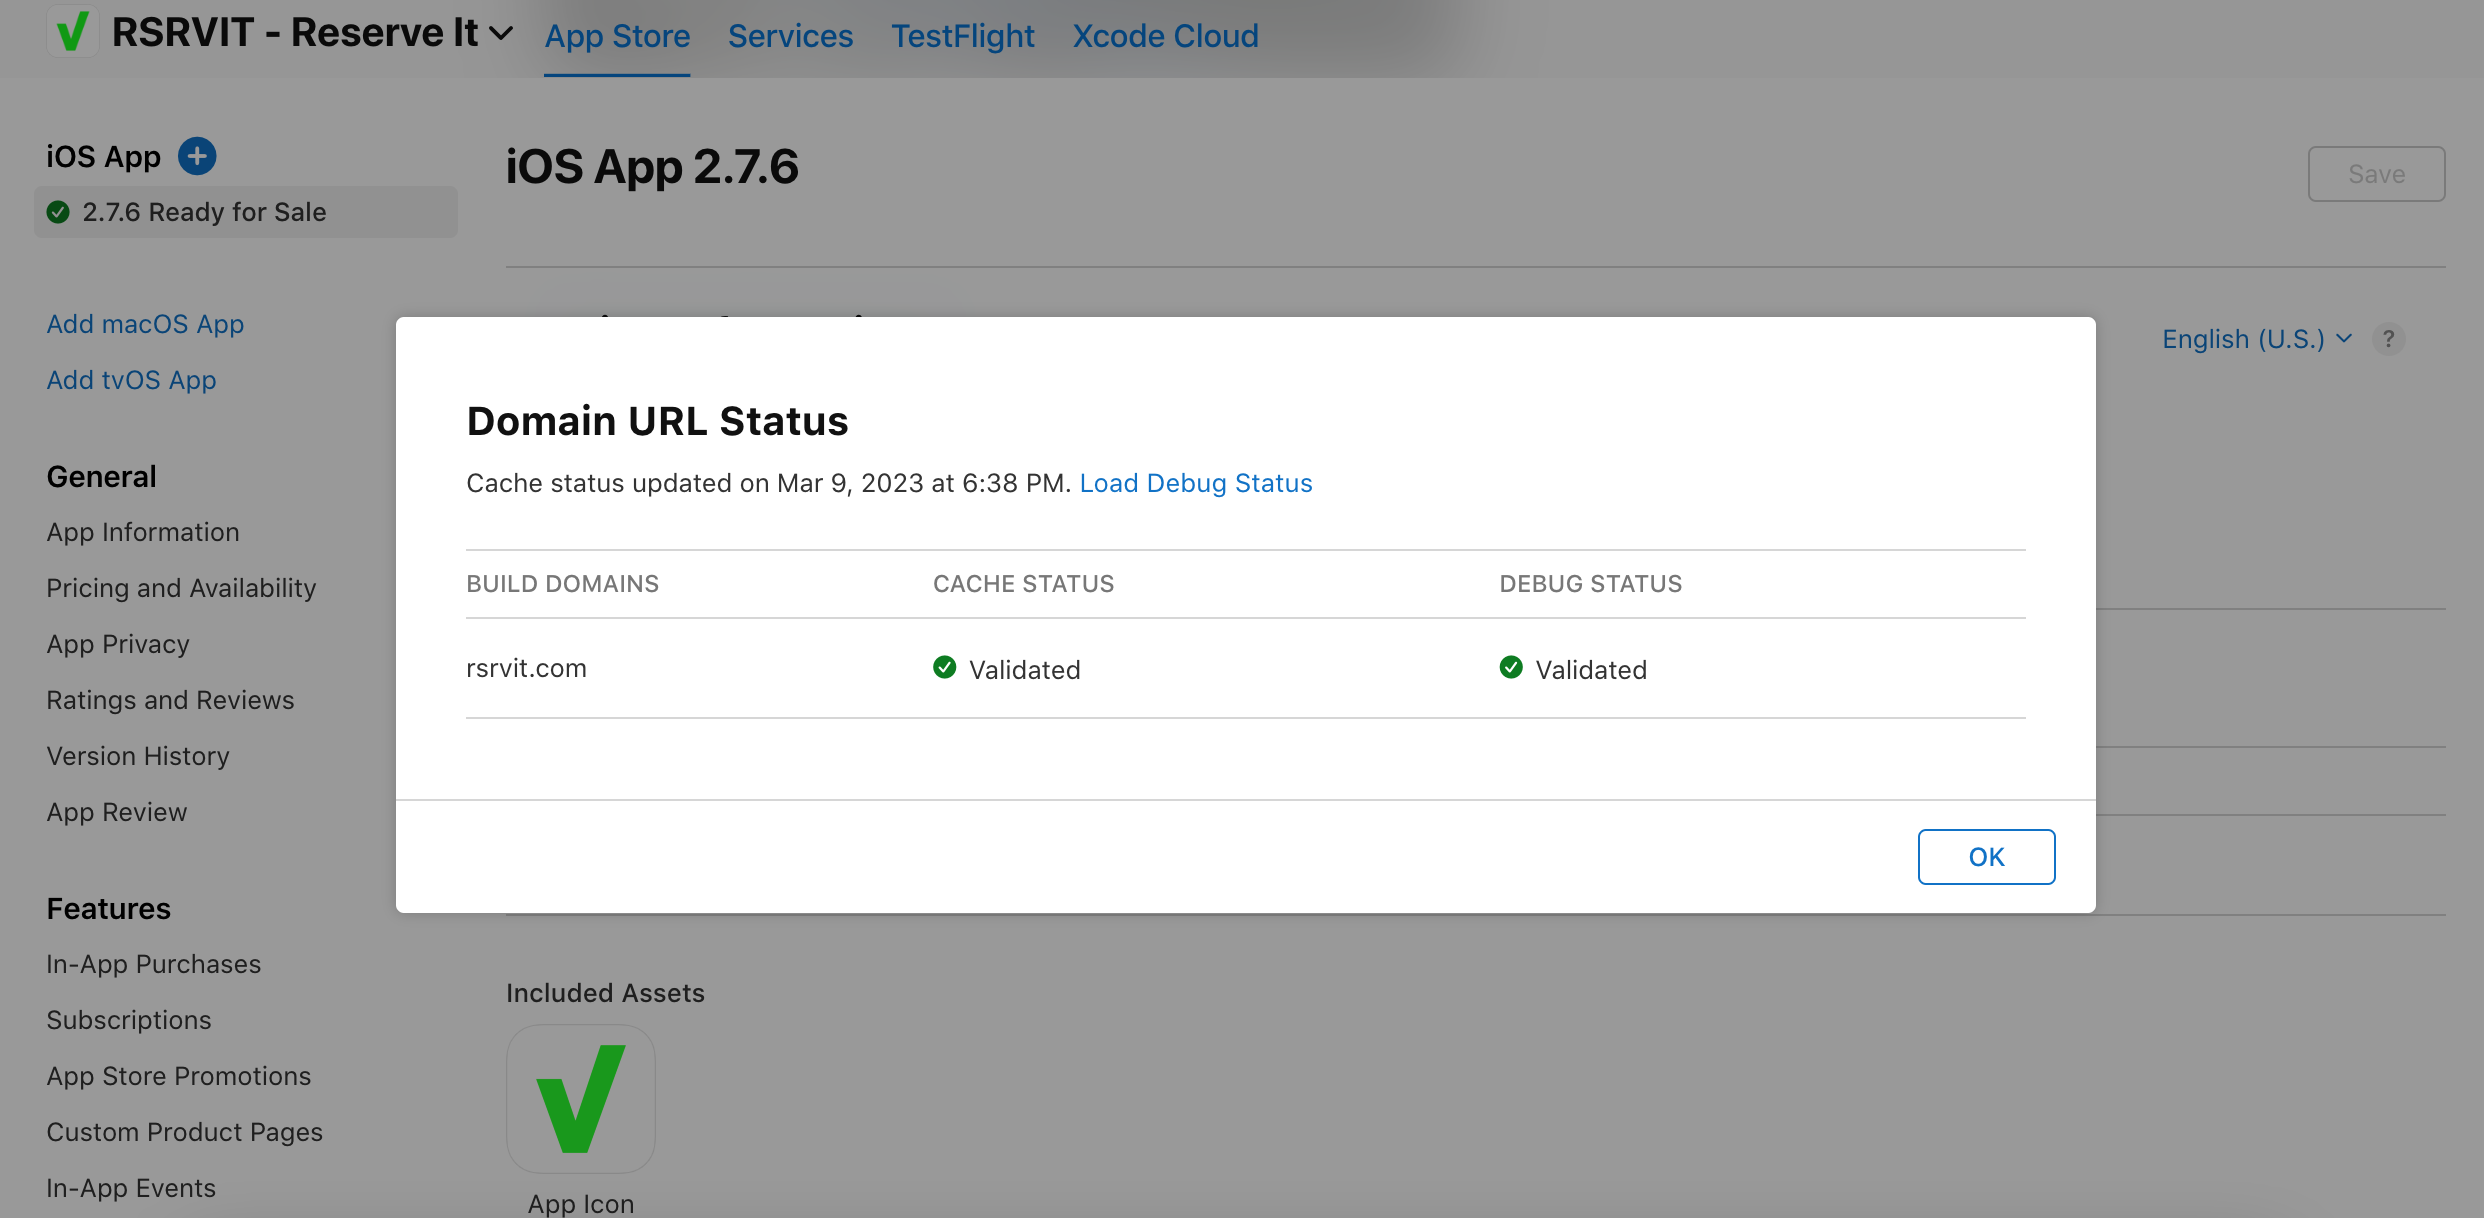This screenshot has height=1218, width=2484.
Task: Click the General sidebar heading
Action: coord(102,477)
